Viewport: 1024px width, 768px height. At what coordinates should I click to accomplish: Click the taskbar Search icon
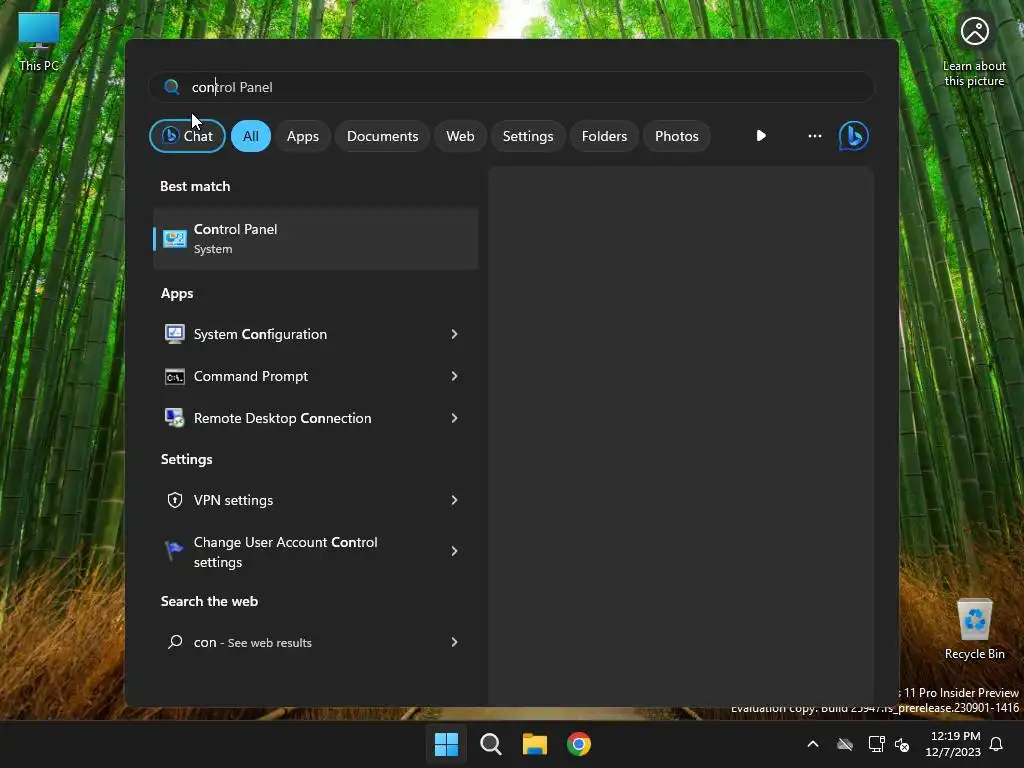pyautogui.click(x=490, y=744)
